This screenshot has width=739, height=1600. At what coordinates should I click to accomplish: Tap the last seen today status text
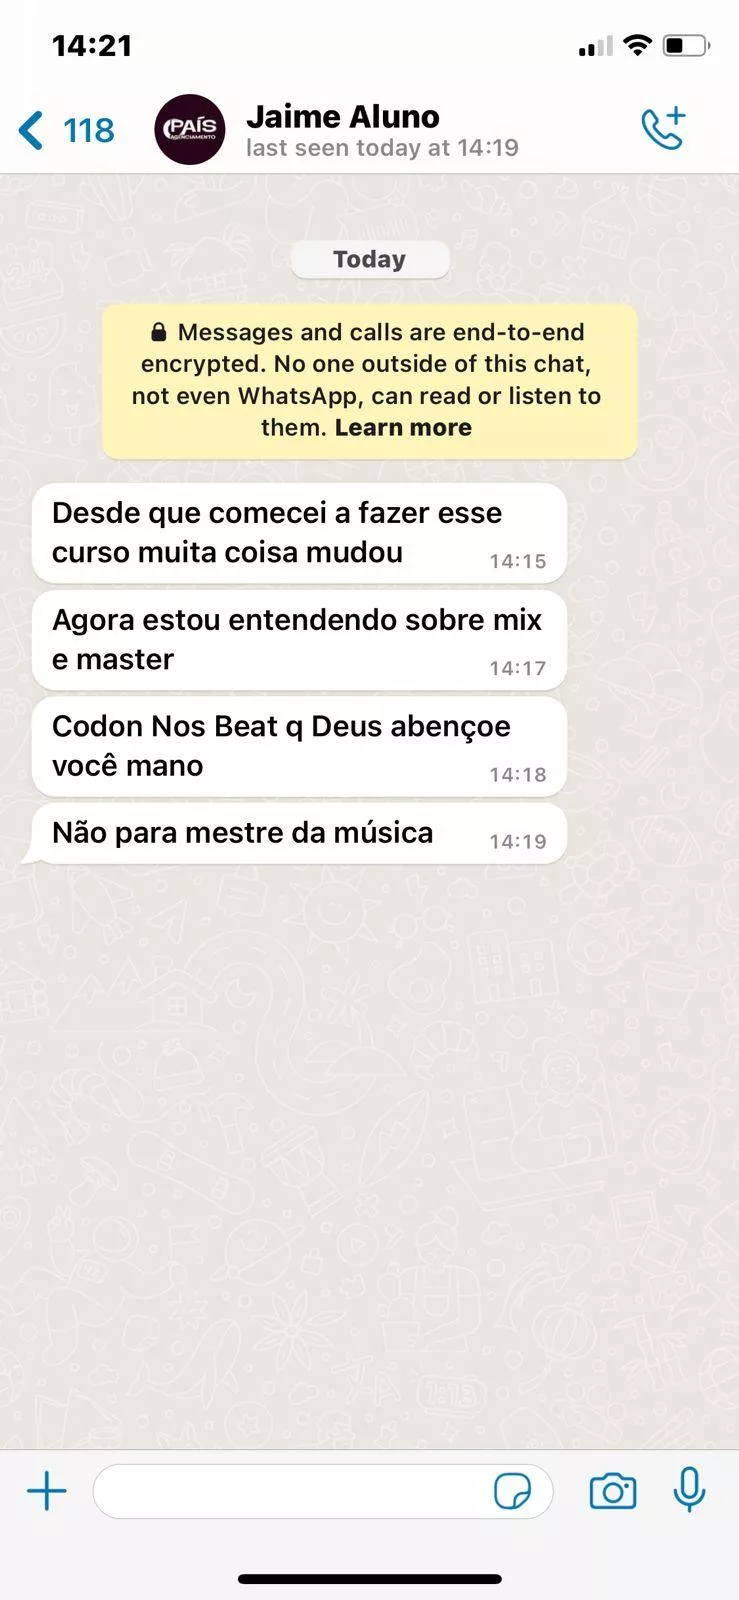tap(383, 148)
